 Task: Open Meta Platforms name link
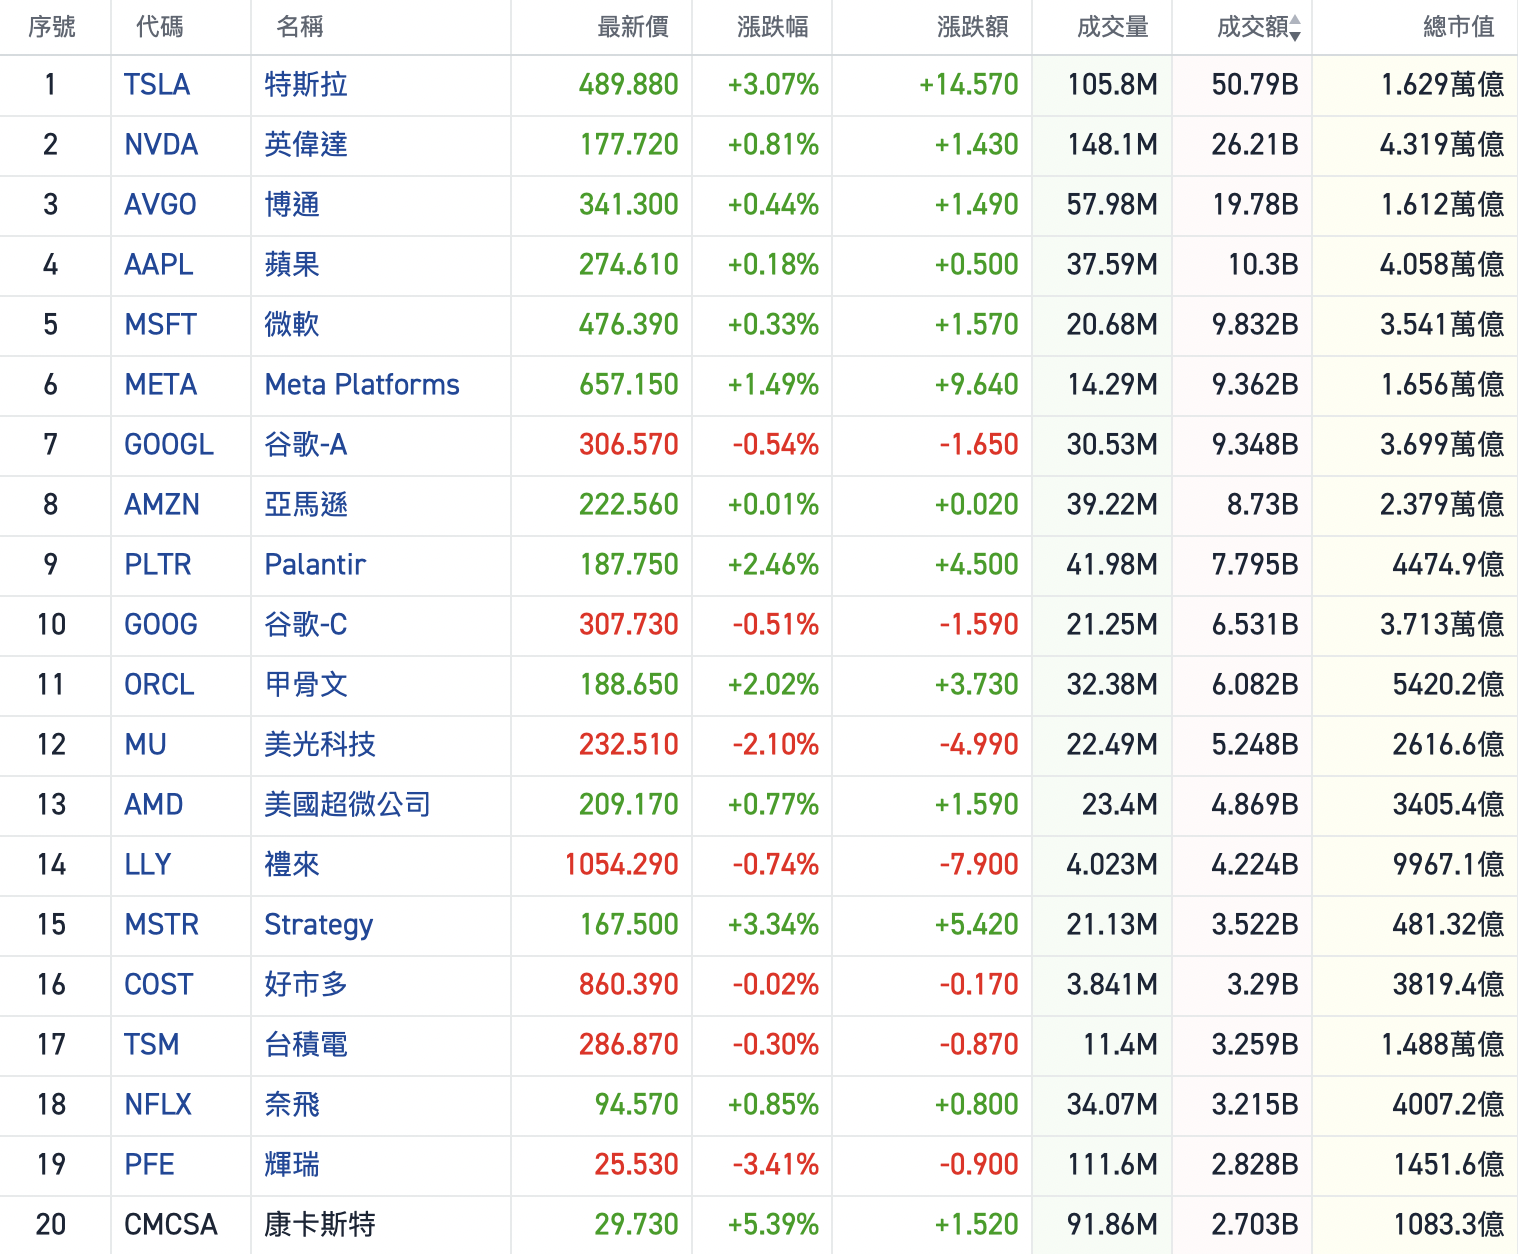point(362,385)
